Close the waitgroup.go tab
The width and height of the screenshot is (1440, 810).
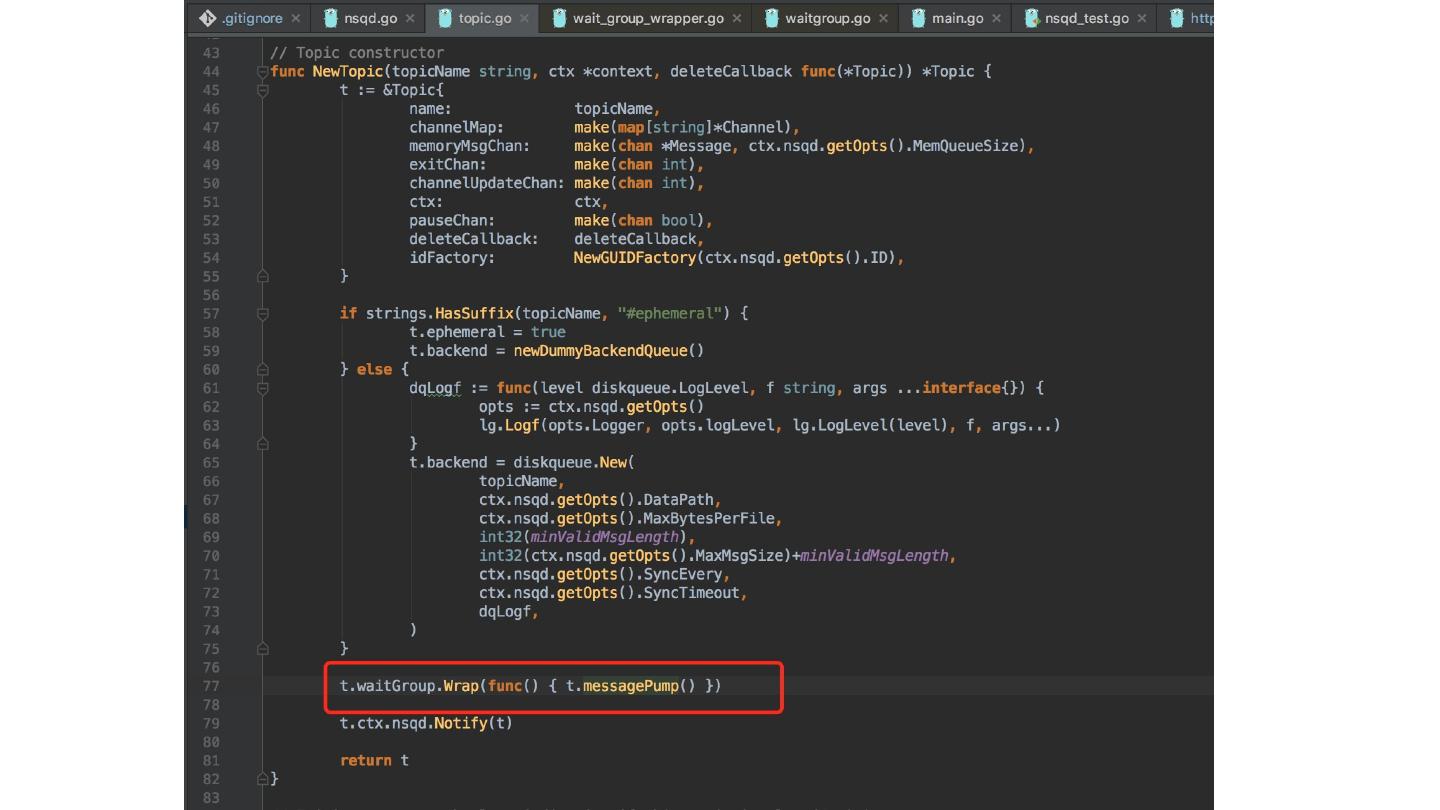pyautogui.click(x=883, y=18)
